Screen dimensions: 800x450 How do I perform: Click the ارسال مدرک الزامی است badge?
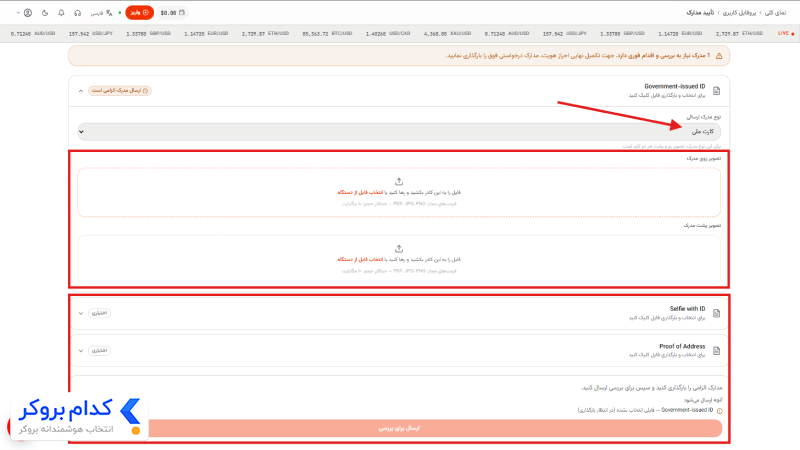pyautogui.click(x=120, y=90)
